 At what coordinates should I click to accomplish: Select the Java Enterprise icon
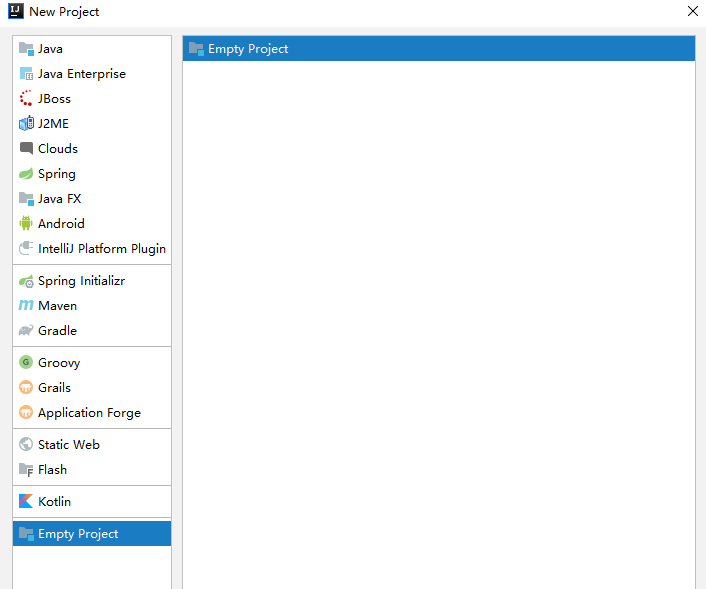point(26,74)
